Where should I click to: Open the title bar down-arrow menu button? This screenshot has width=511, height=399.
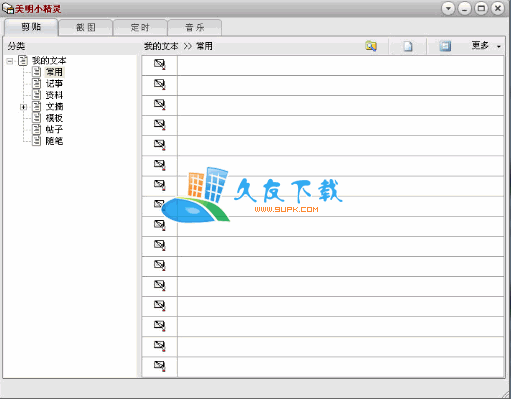(x=448, y=8)
